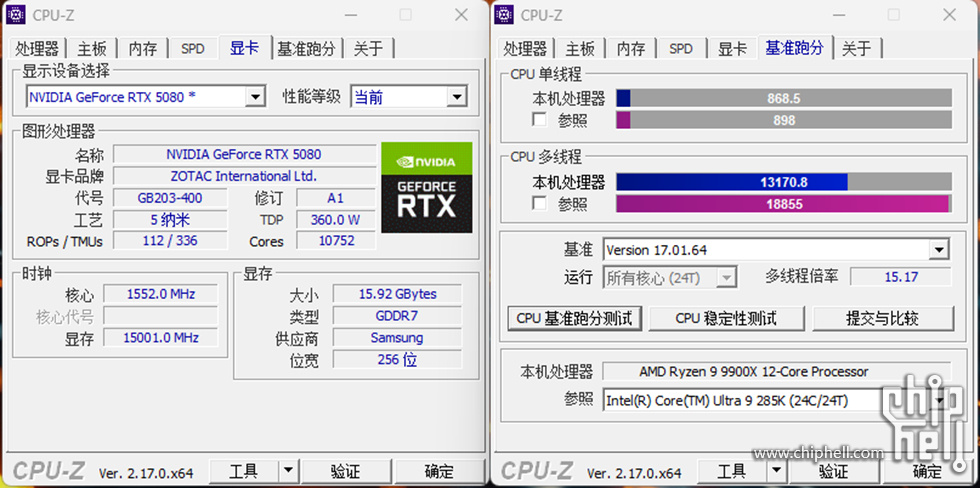Expand the 工具 arrow in the benchmark window
This screenshot has width=980, height=488.
click(x=776, y=470)
